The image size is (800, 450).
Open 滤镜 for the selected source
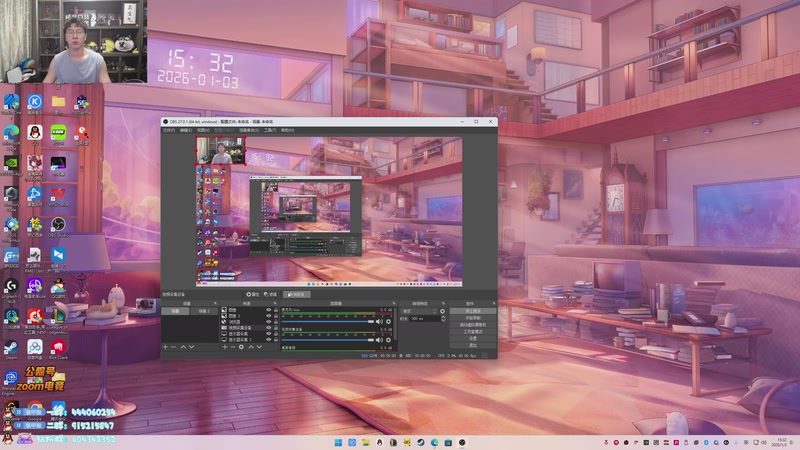pos(270,294)
